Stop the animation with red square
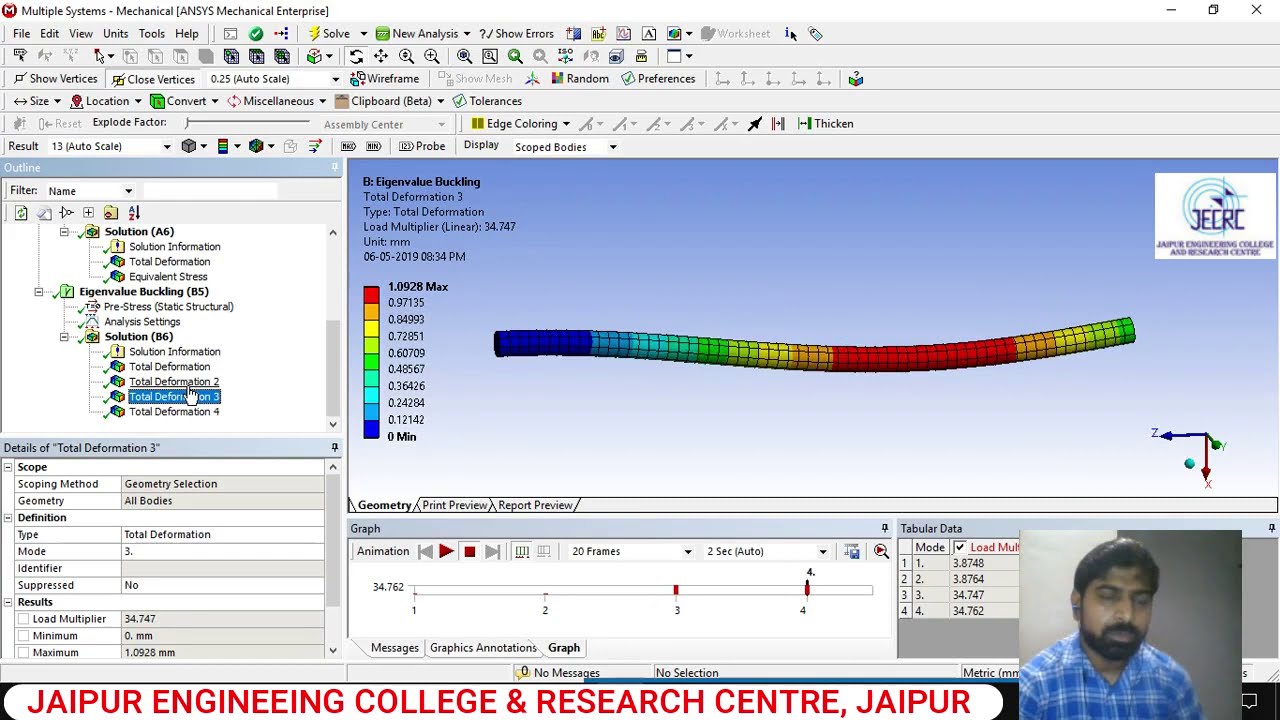Screen dimensions: 1280x720 (x=469, y=551)
